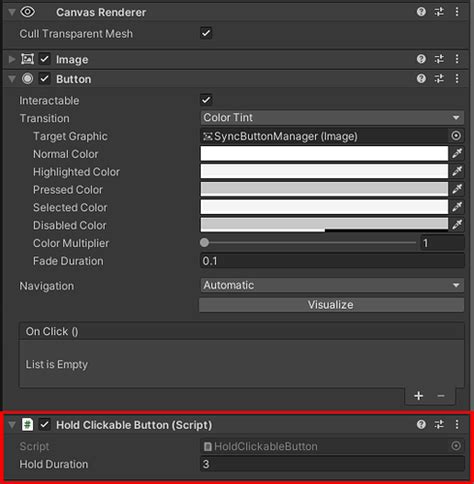Pick Disabled Color with eyedropper
474x484 pixels.
pos(457,225)
